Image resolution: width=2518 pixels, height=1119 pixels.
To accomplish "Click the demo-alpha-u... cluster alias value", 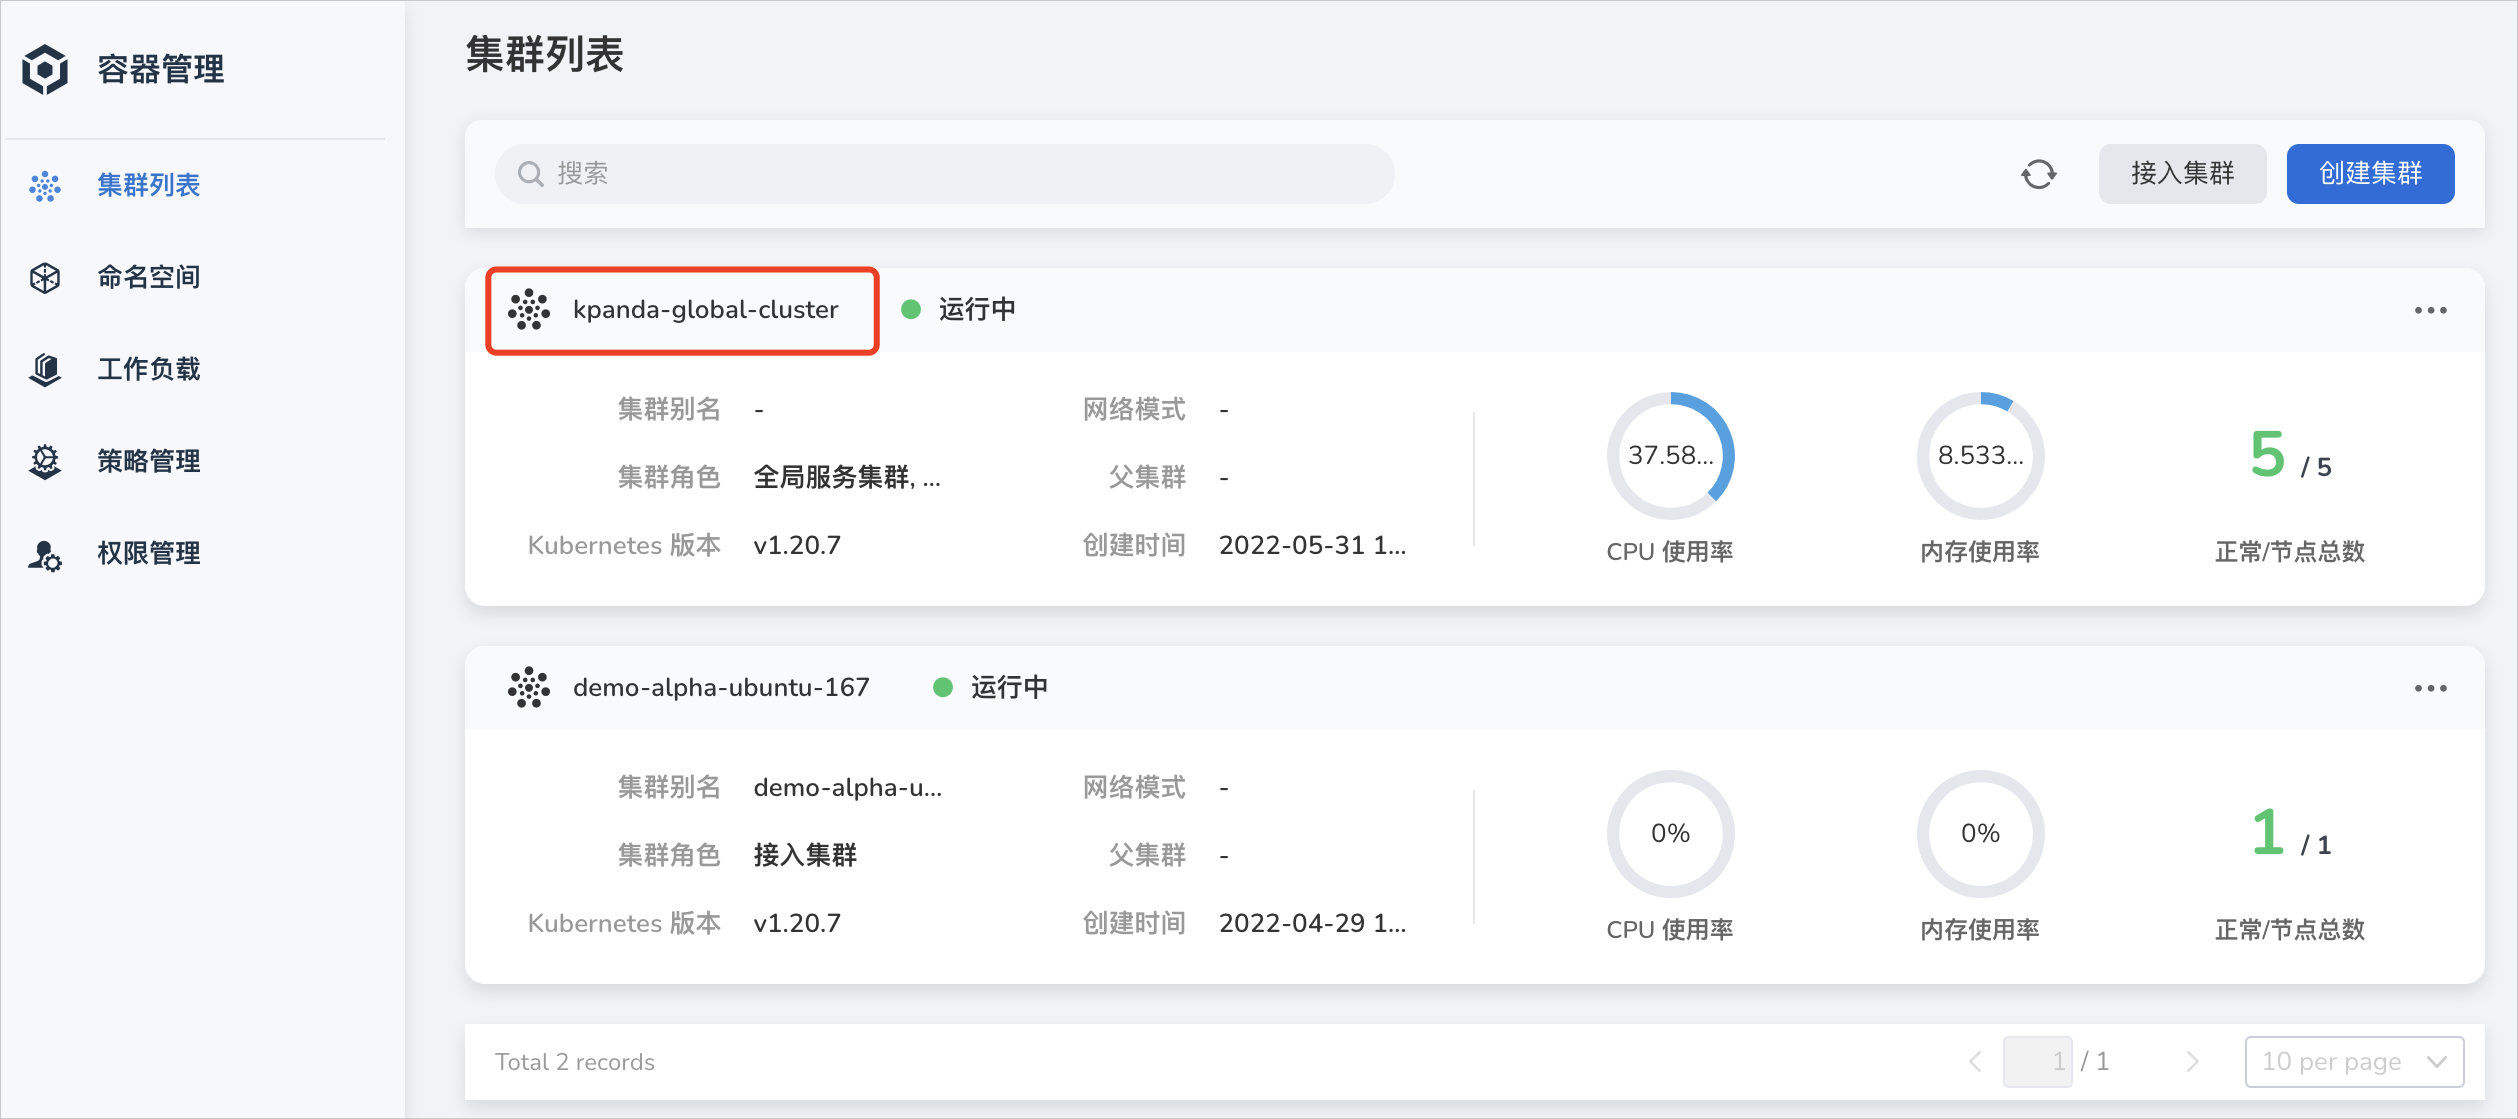I will click(x=847, y=788).
